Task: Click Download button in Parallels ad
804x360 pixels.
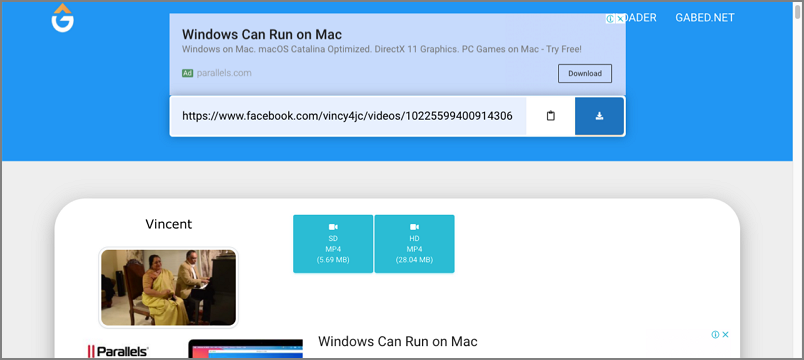Action: [x=585, y=73]
